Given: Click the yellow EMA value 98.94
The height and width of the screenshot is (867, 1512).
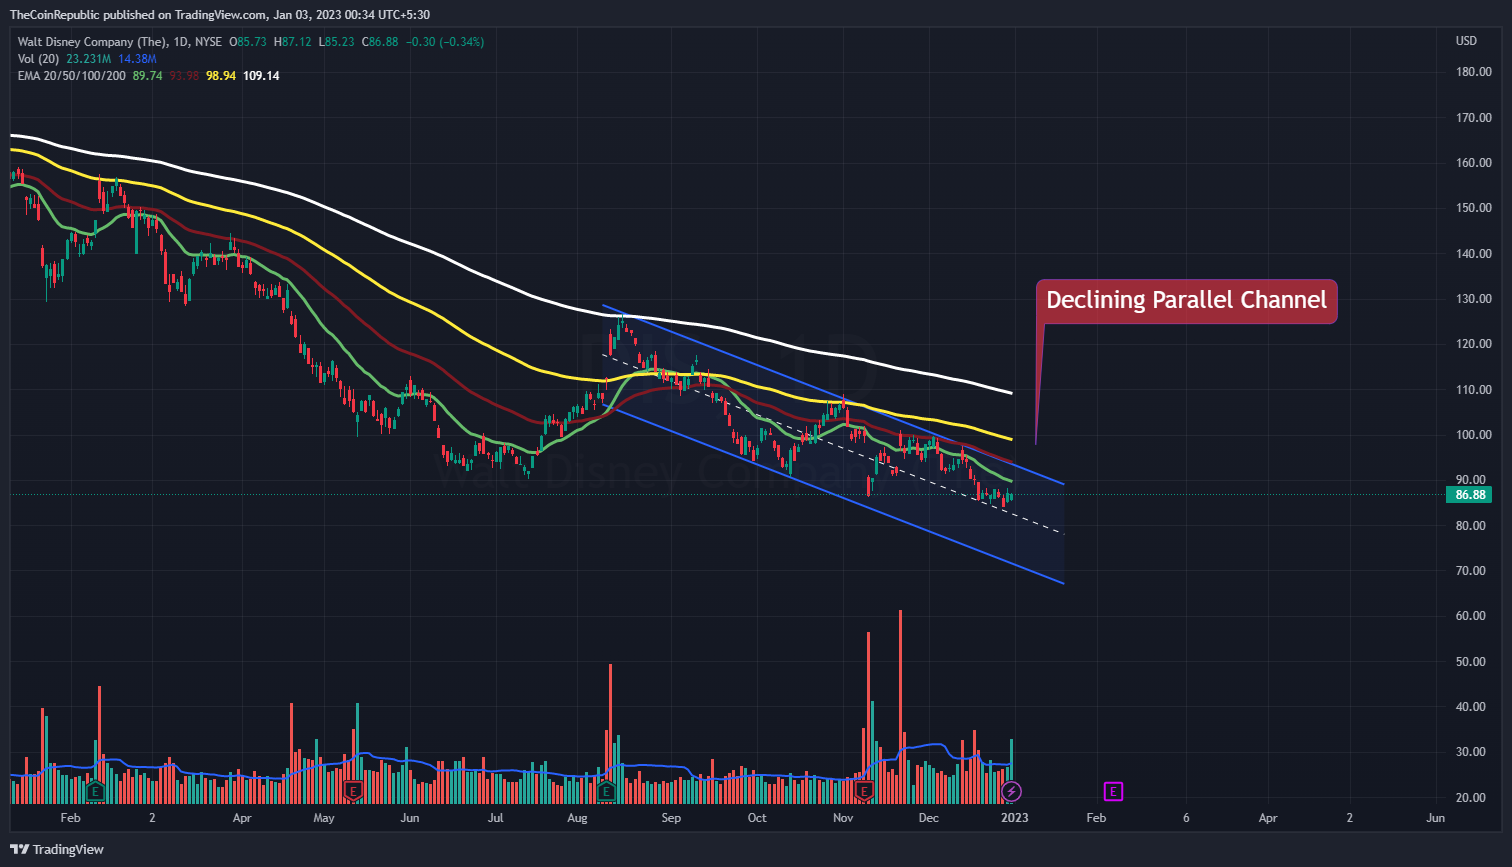Looking at the screenshot, I should (x=220, y=76).
